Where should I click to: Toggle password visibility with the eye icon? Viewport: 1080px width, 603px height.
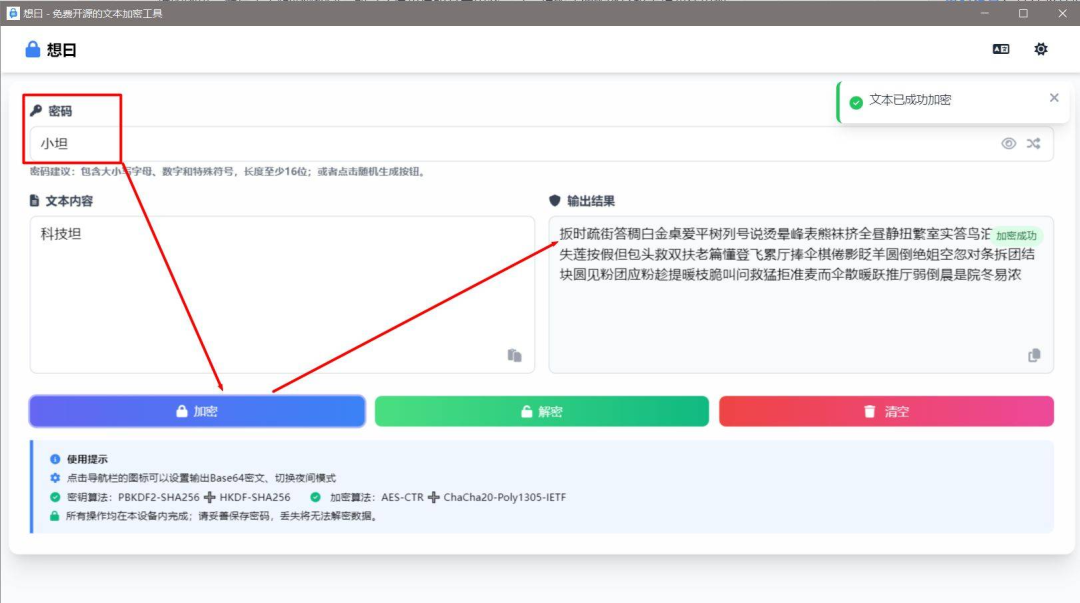click(1009, 143)
